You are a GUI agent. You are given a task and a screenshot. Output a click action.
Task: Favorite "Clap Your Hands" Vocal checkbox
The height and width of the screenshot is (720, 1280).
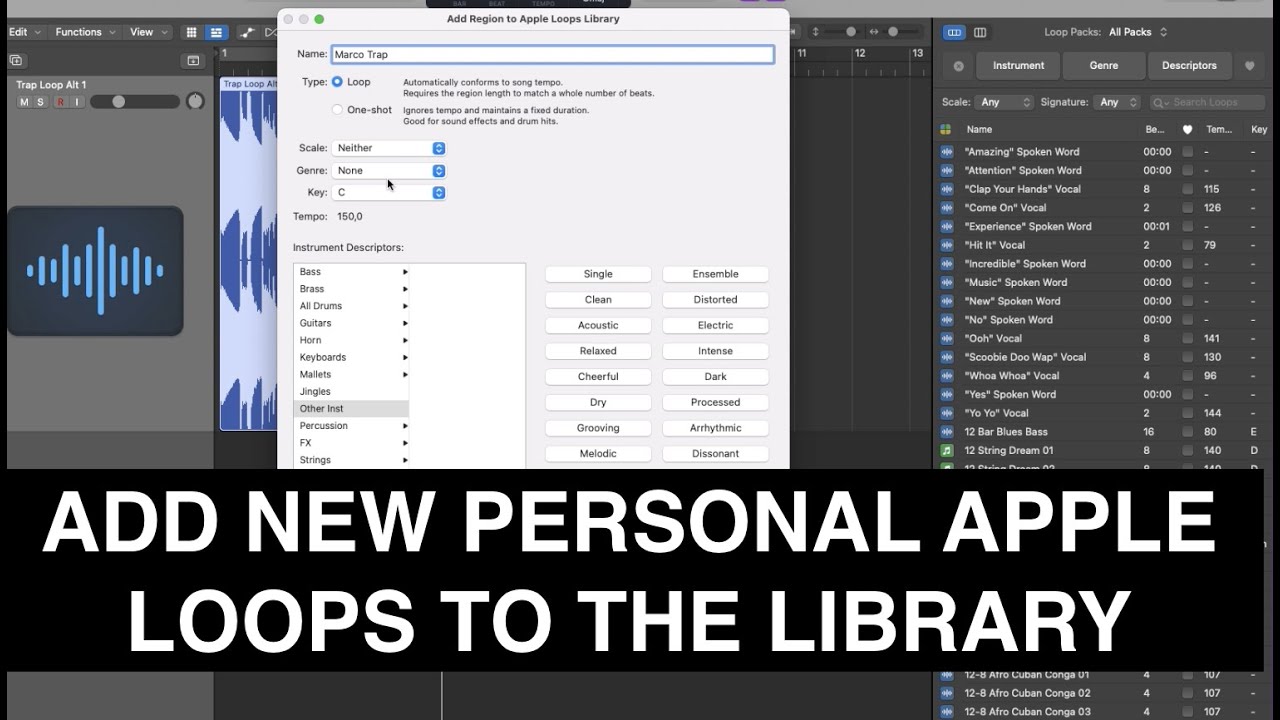(1187, 189)
